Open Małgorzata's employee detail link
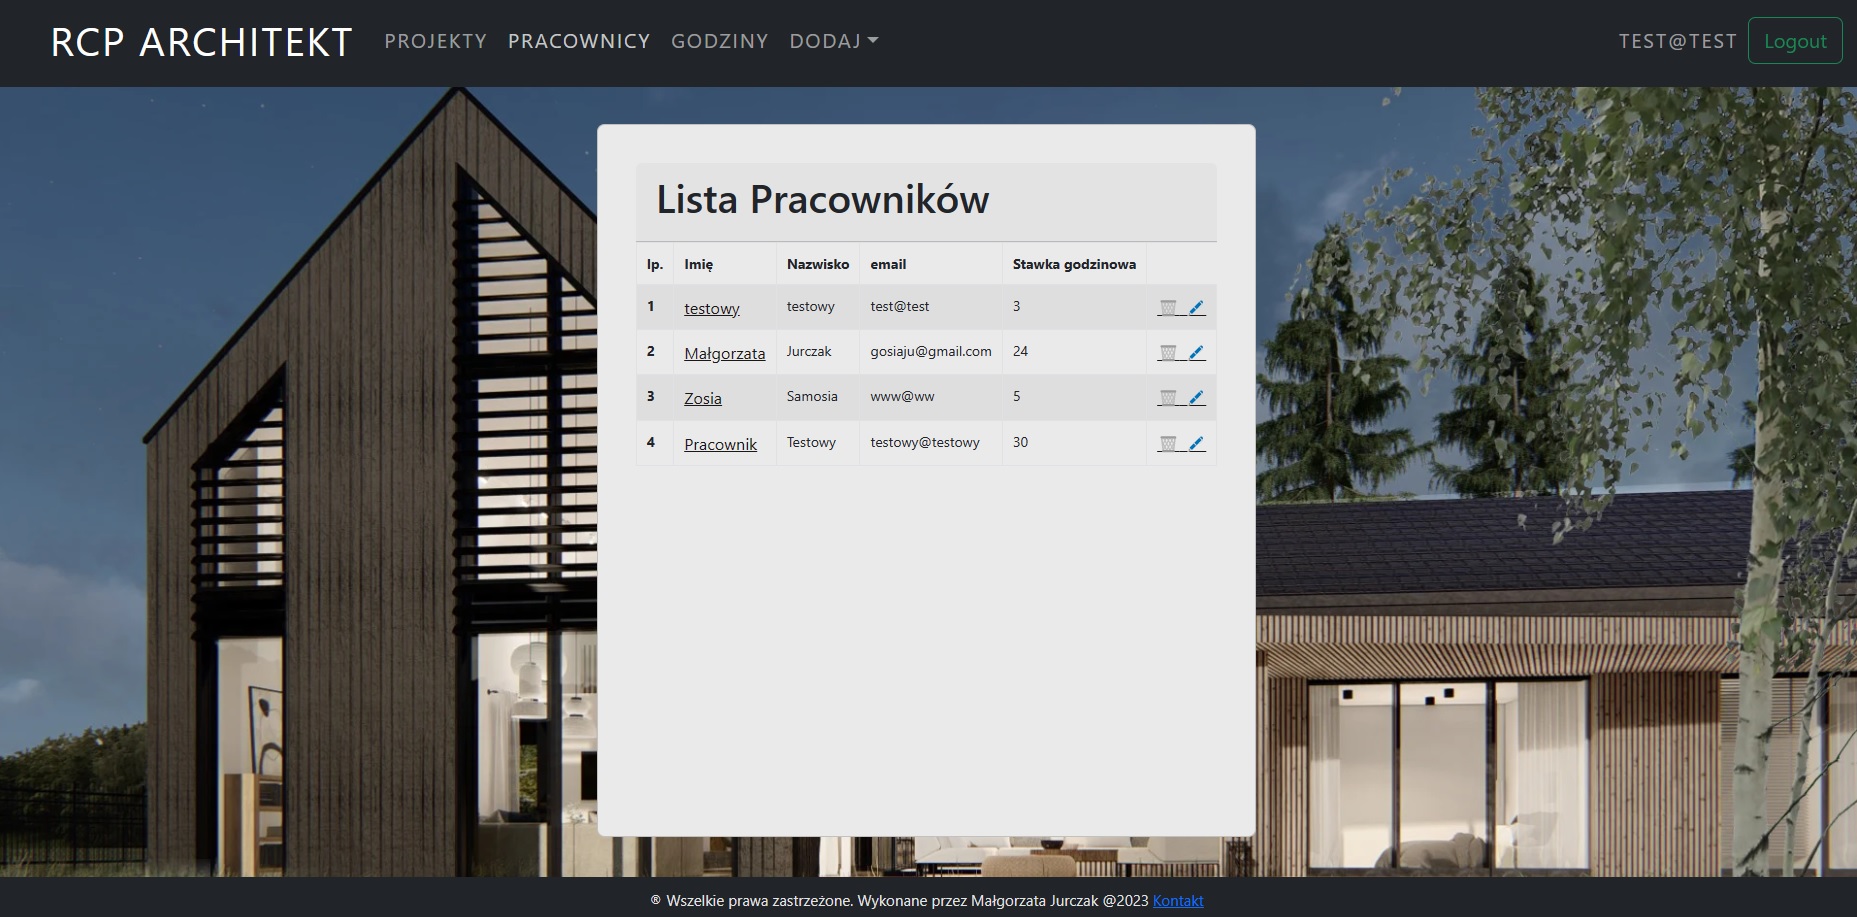This screenshot has height=917, width=1857. (724, 353)
